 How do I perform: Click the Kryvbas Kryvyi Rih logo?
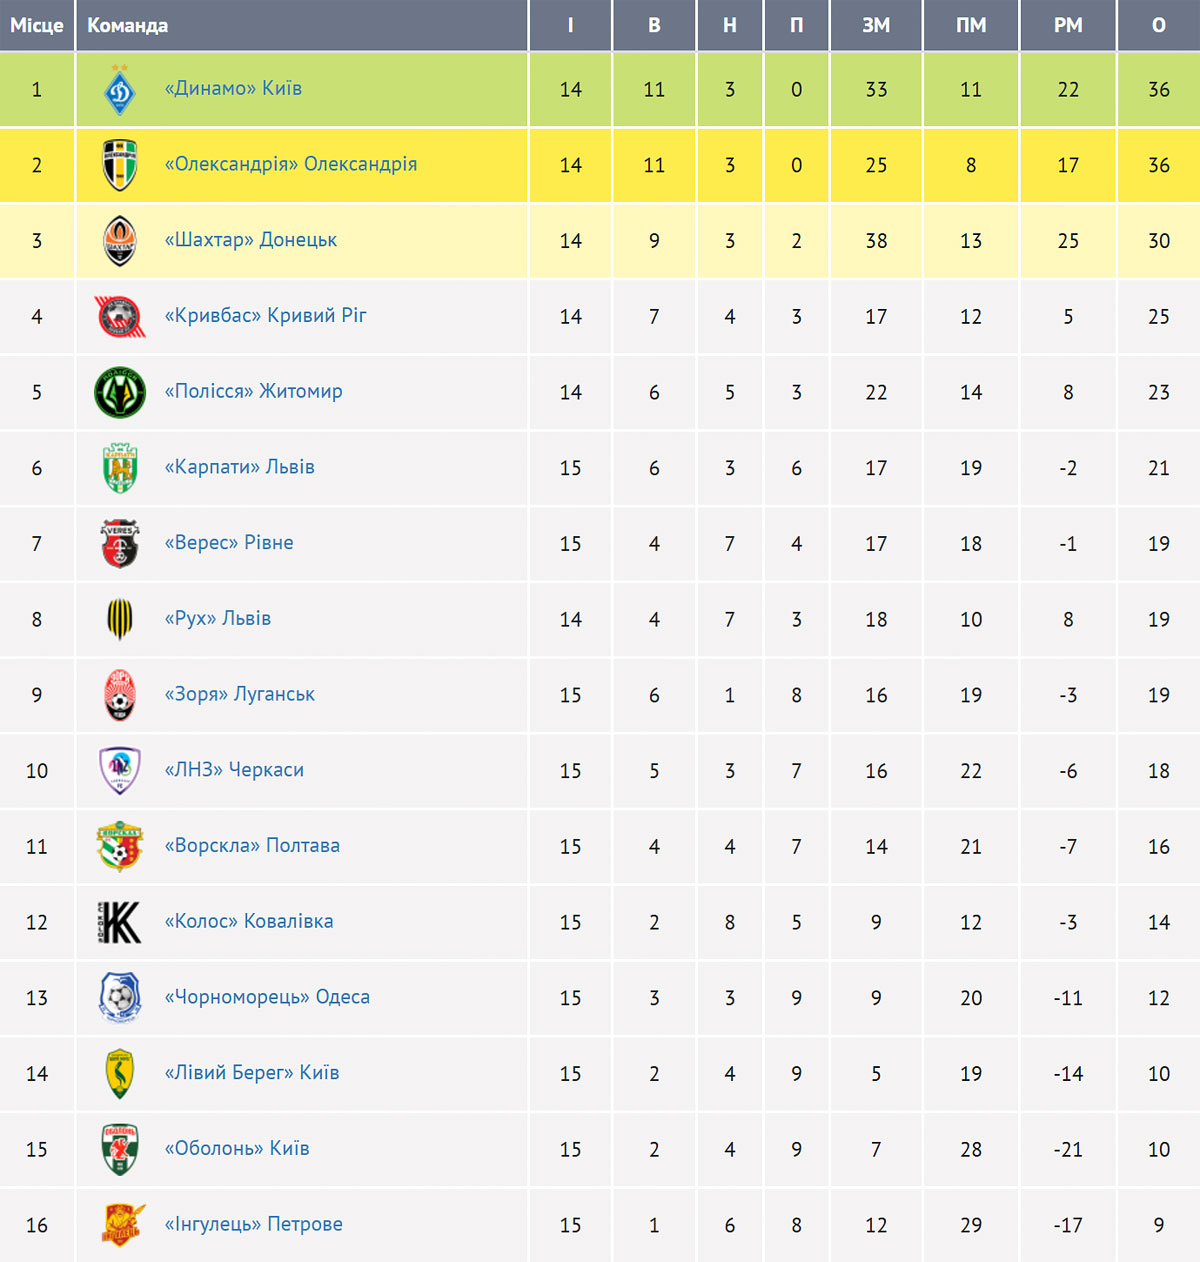[x=120, y=316]
